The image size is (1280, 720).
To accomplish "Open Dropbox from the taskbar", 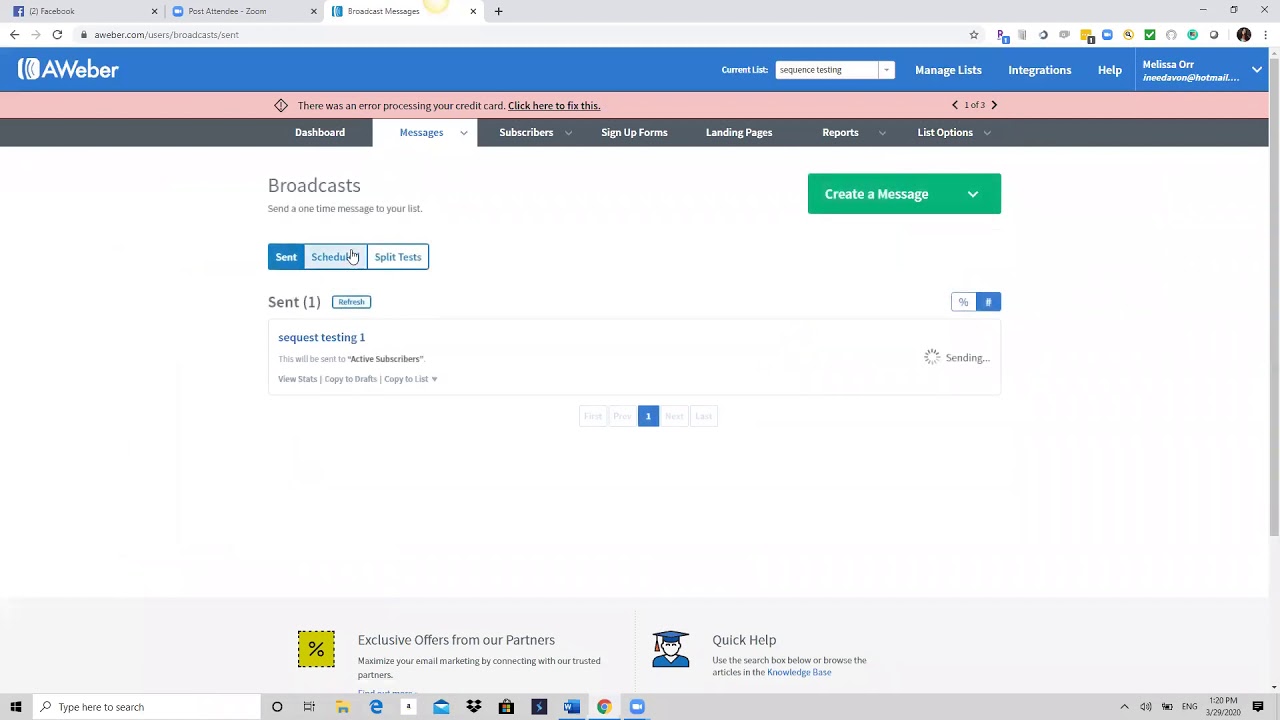I will pos(474,707).
